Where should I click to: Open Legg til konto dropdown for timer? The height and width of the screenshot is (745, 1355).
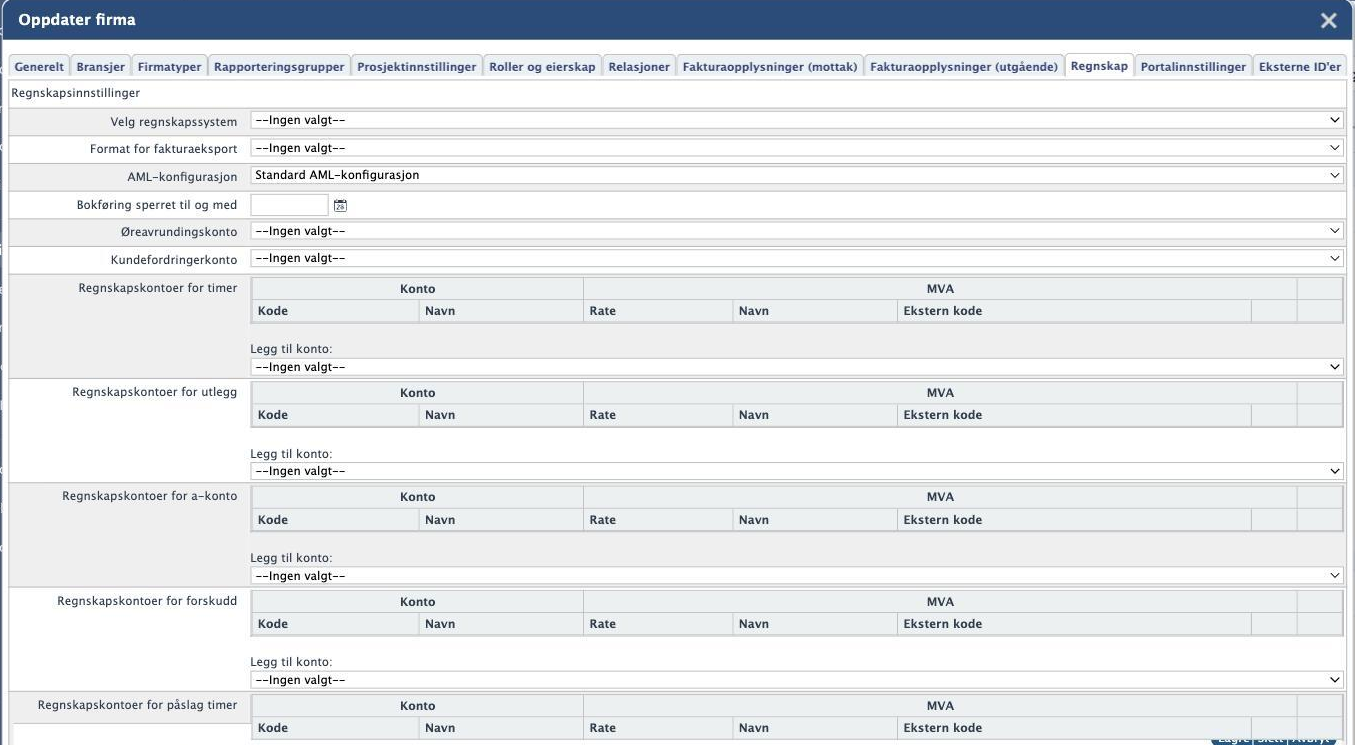[x=796, y=367]
